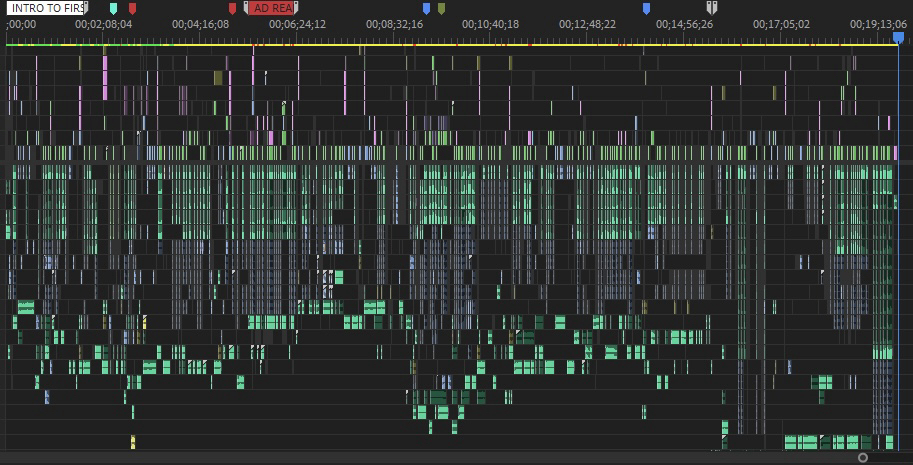The height and width of the screenshot is (465, 913).
Task: Click the blue marker near timecode 00;08;32;16
Action: click(426, 8)
